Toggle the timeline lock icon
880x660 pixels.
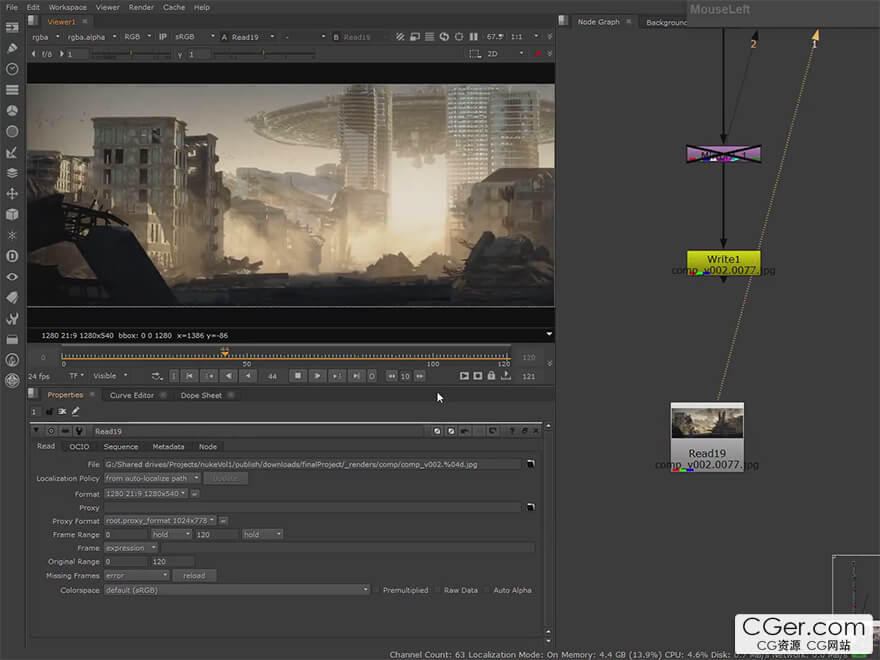tap(492, 376)
